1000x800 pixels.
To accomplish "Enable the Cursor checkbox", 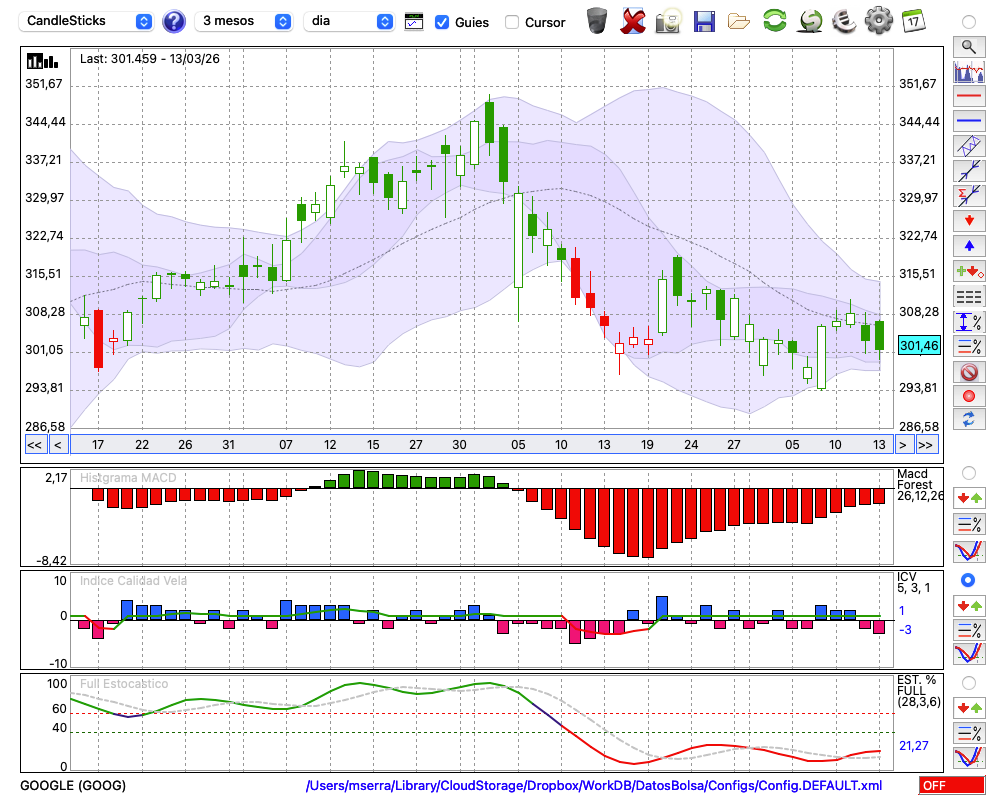I will 512,22.
